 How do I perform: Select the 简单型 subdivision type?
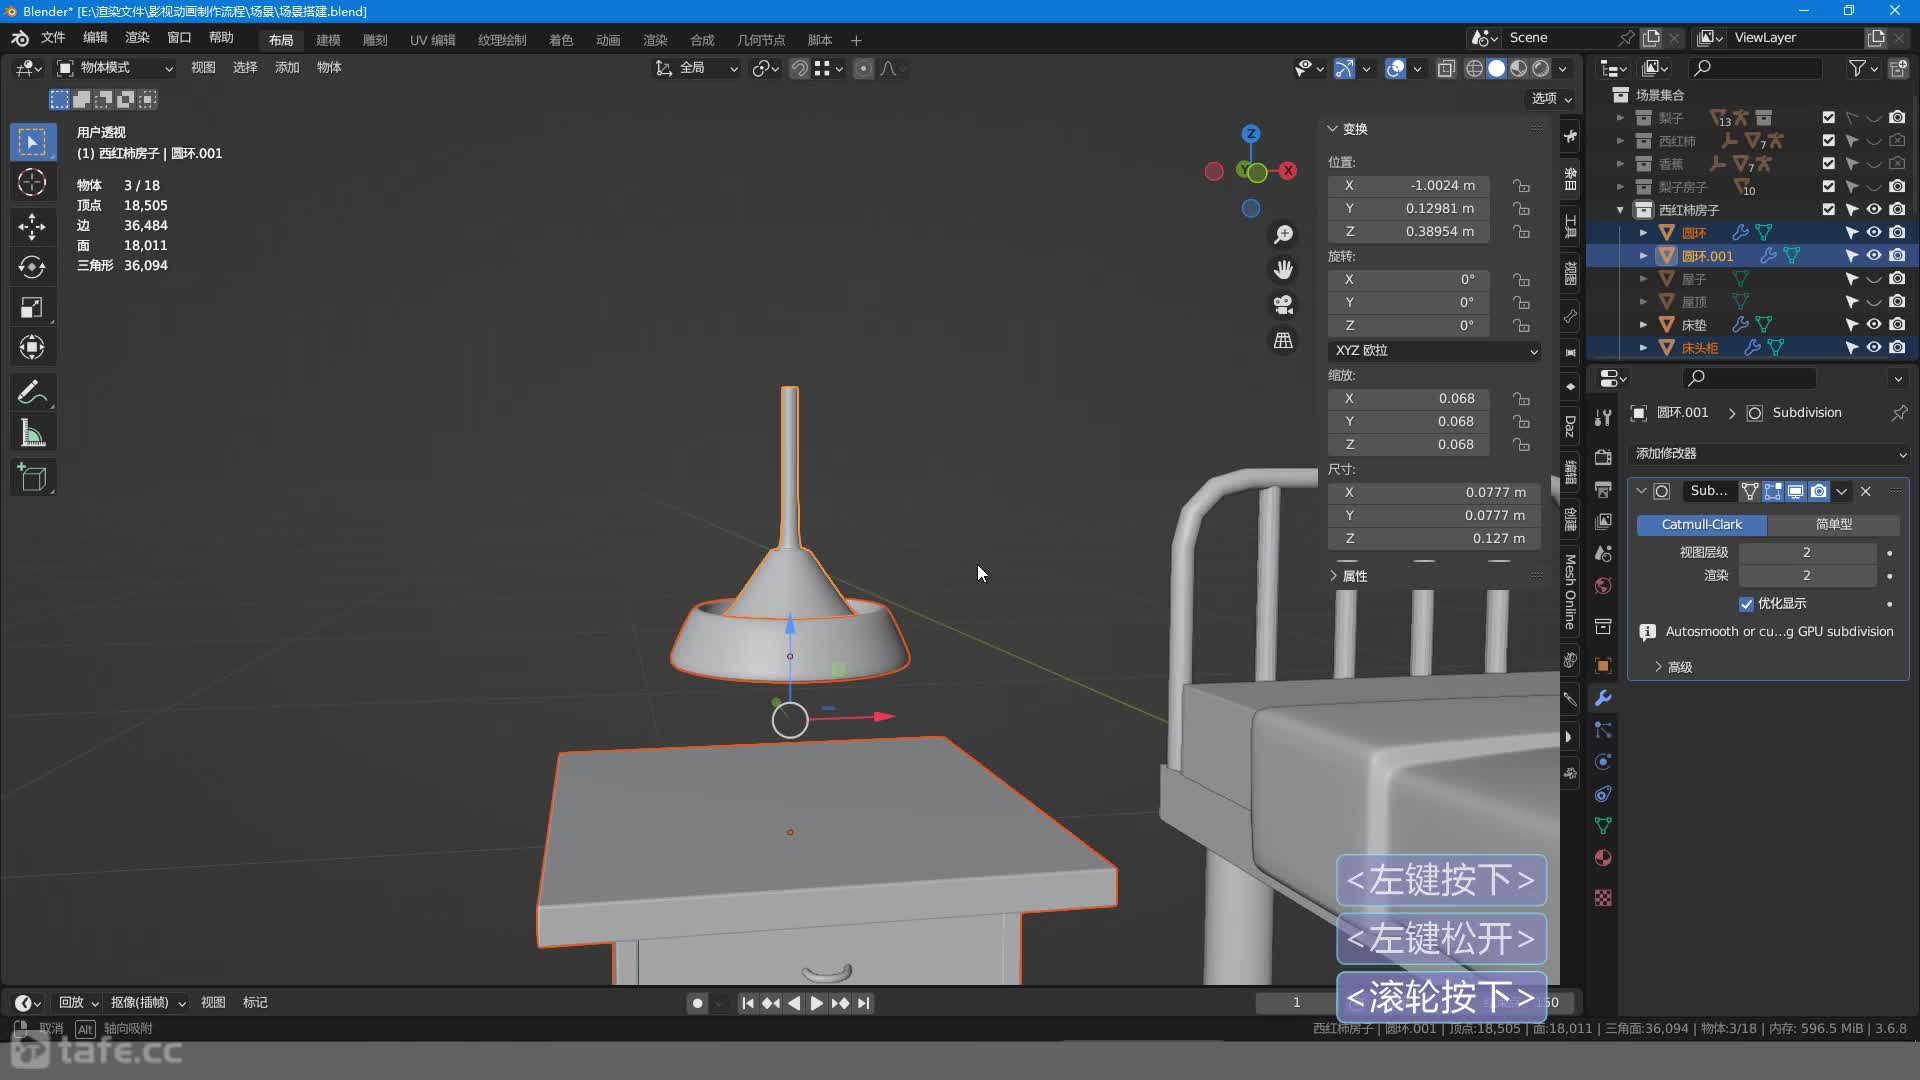[1833, 525]
